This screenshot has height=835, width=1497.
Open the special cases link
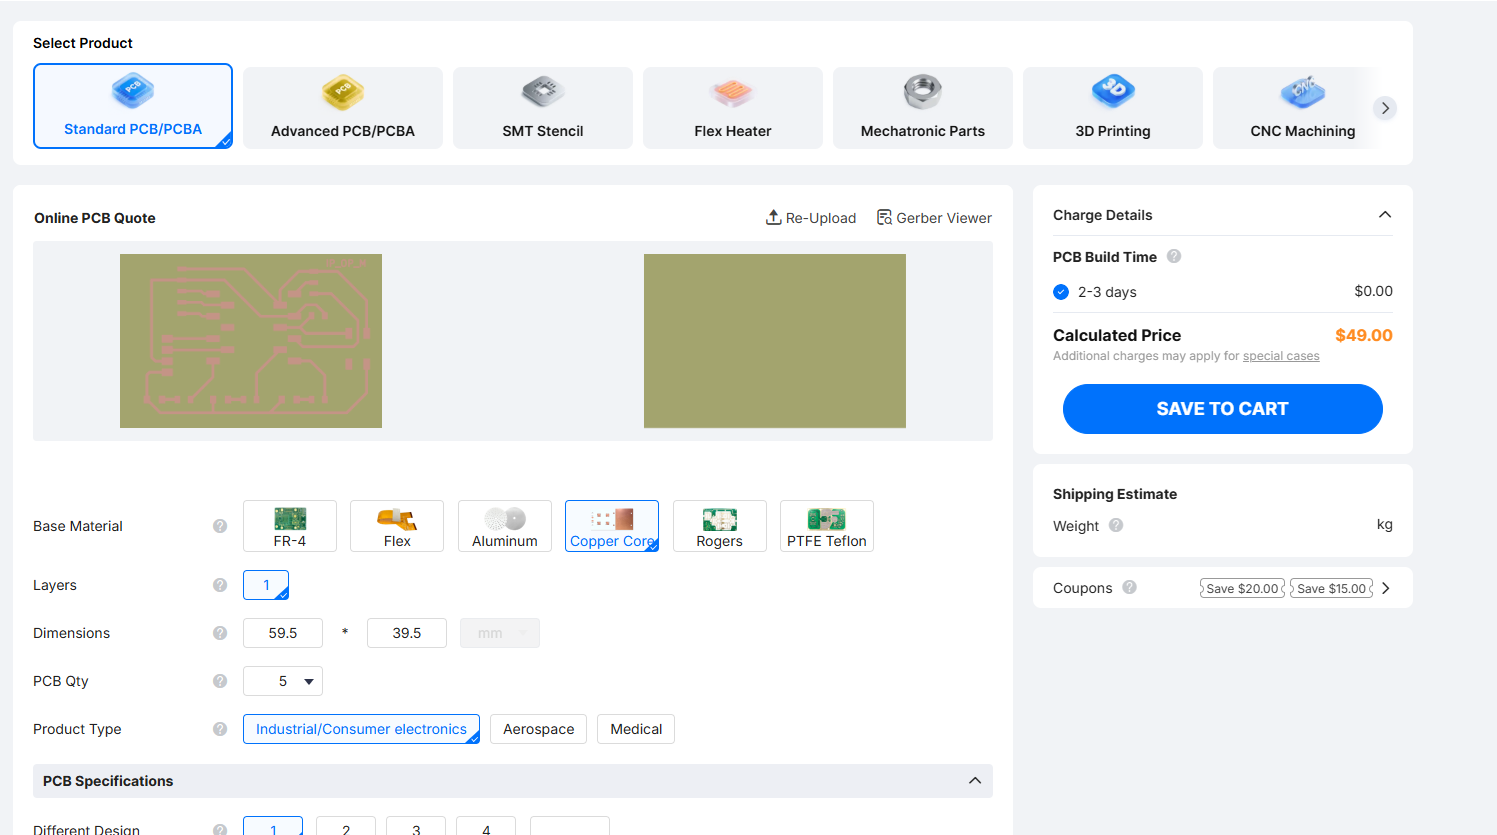(1281, 356)
